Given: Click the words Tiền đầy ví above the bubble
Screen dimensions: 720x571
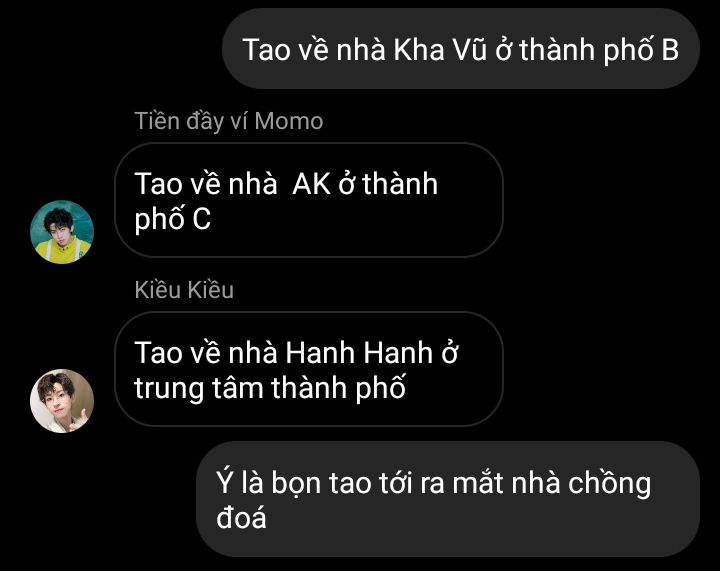Looking at the screenshot, I should click(191, 122).
